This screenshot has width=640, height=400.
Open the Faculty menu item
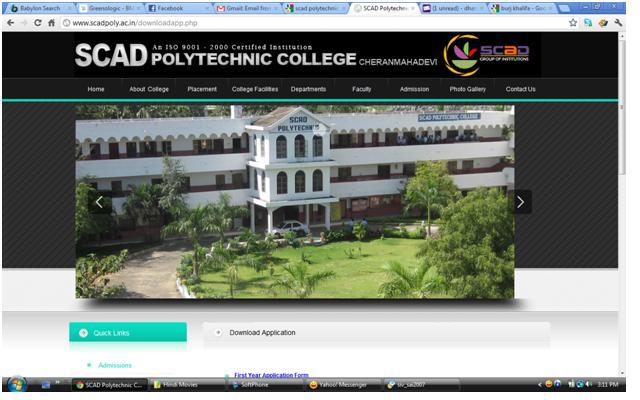pos(362,89)
